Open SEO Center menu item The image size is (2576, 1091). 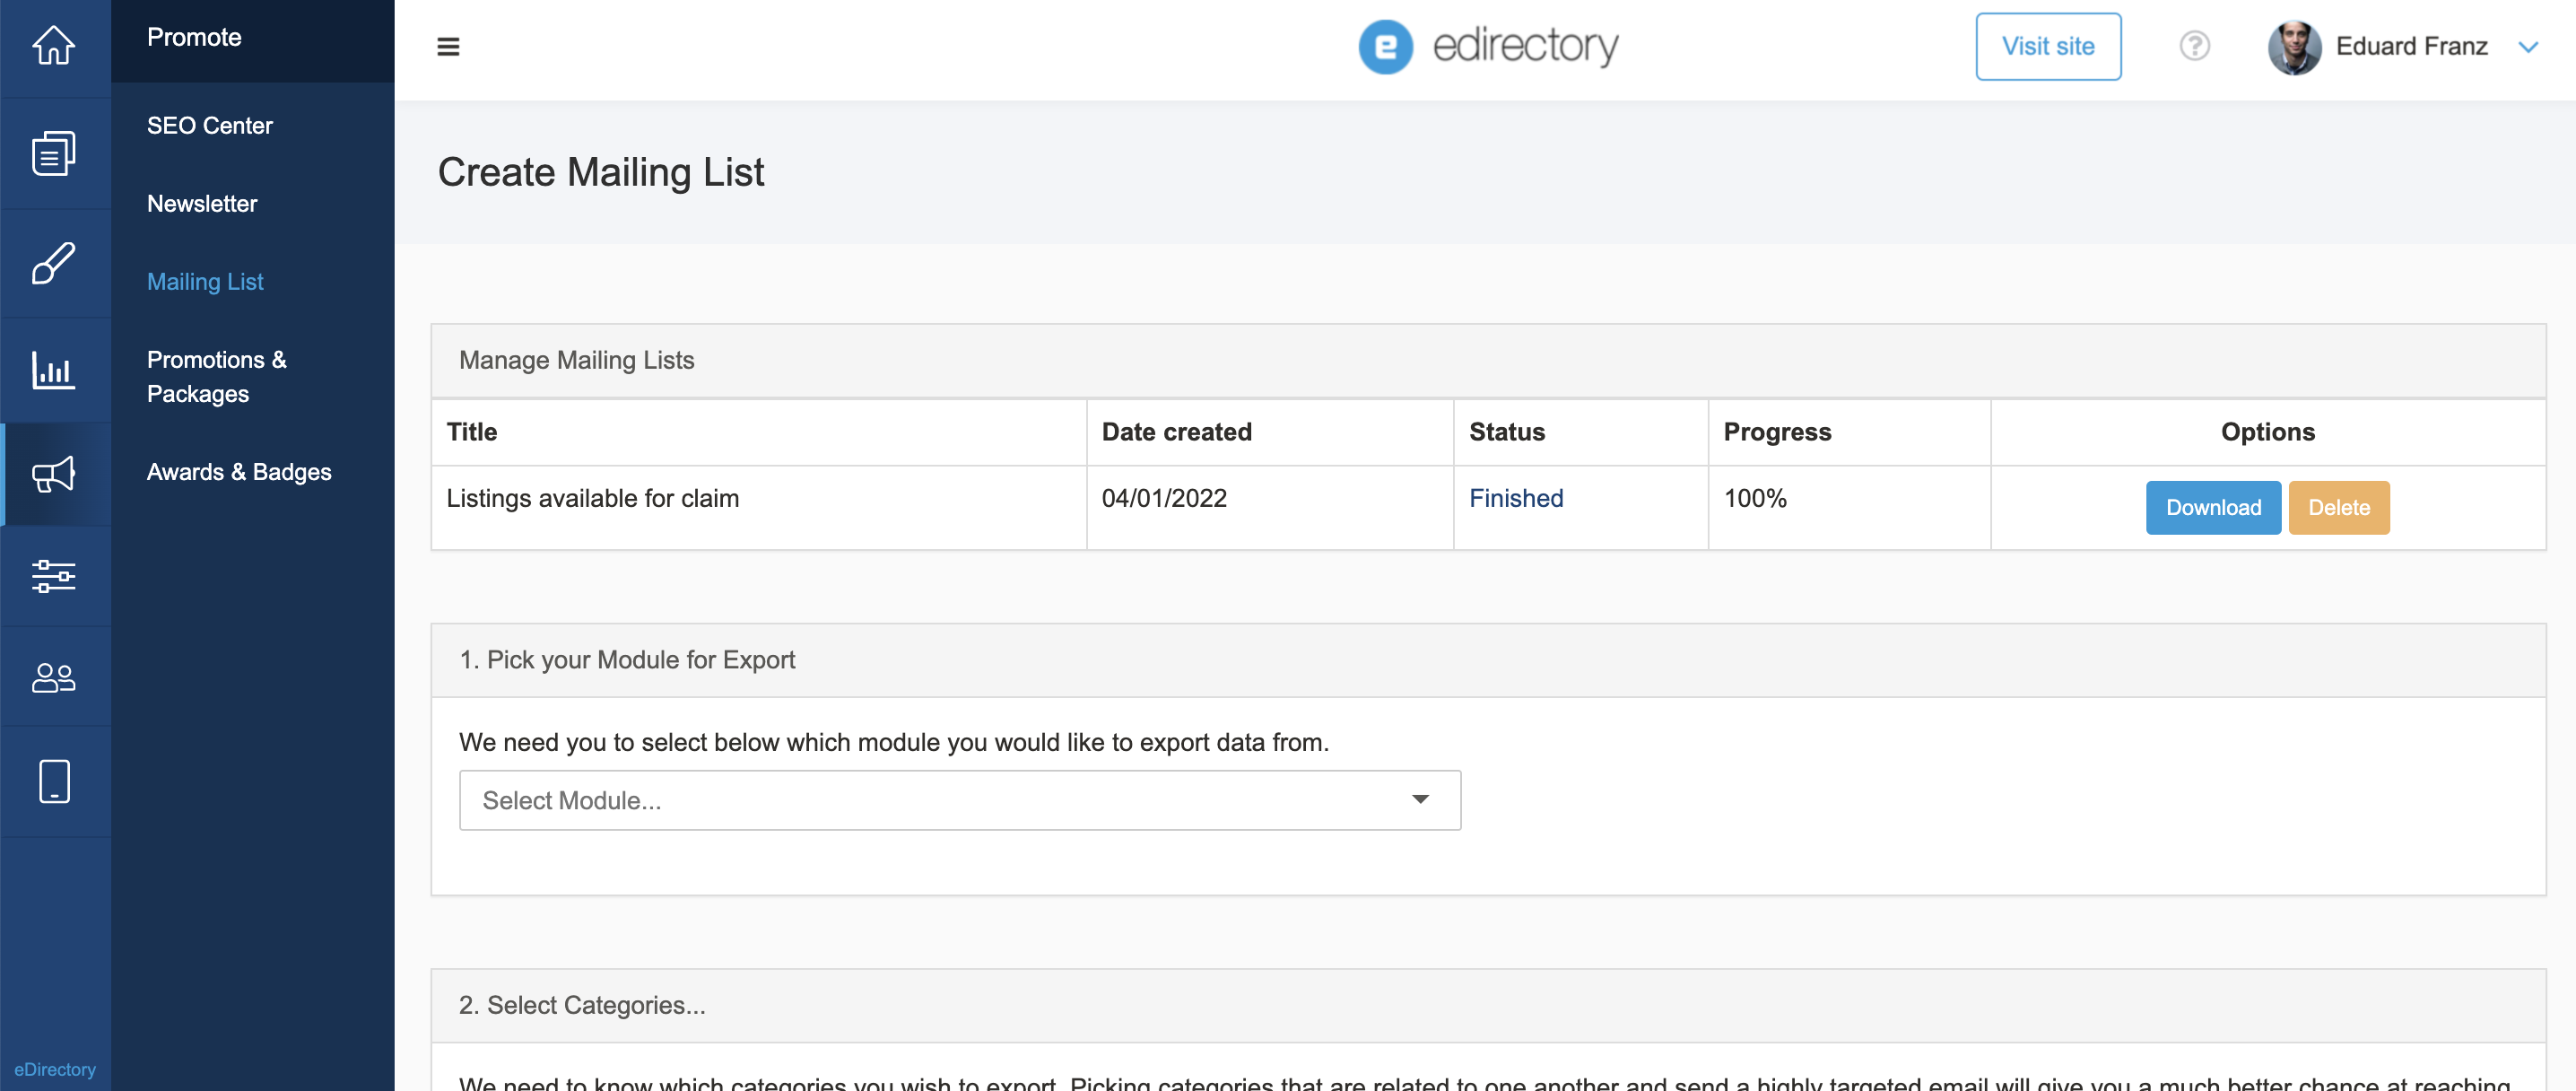coord(209,126)
